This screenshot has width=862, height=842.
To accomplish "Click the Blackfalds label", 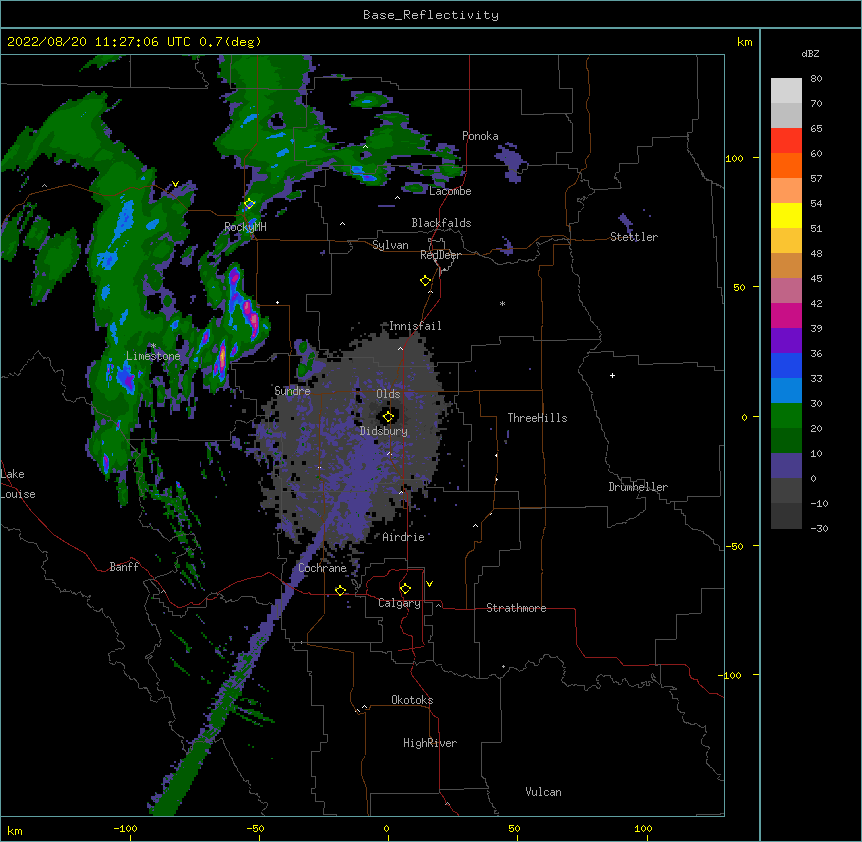I will coord(441,223).
